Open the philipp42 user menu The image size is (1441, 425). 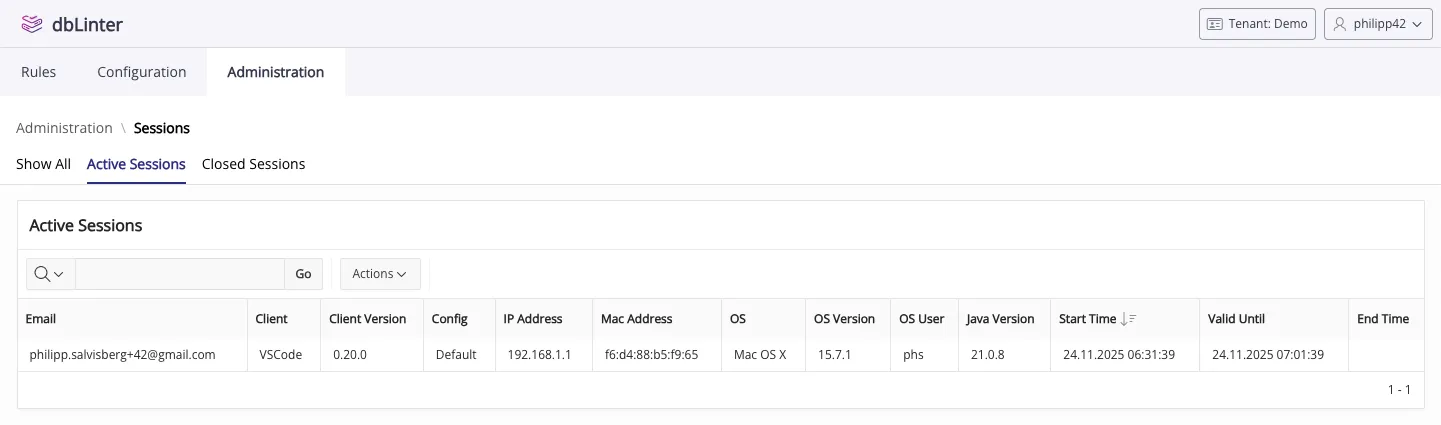1378,24
